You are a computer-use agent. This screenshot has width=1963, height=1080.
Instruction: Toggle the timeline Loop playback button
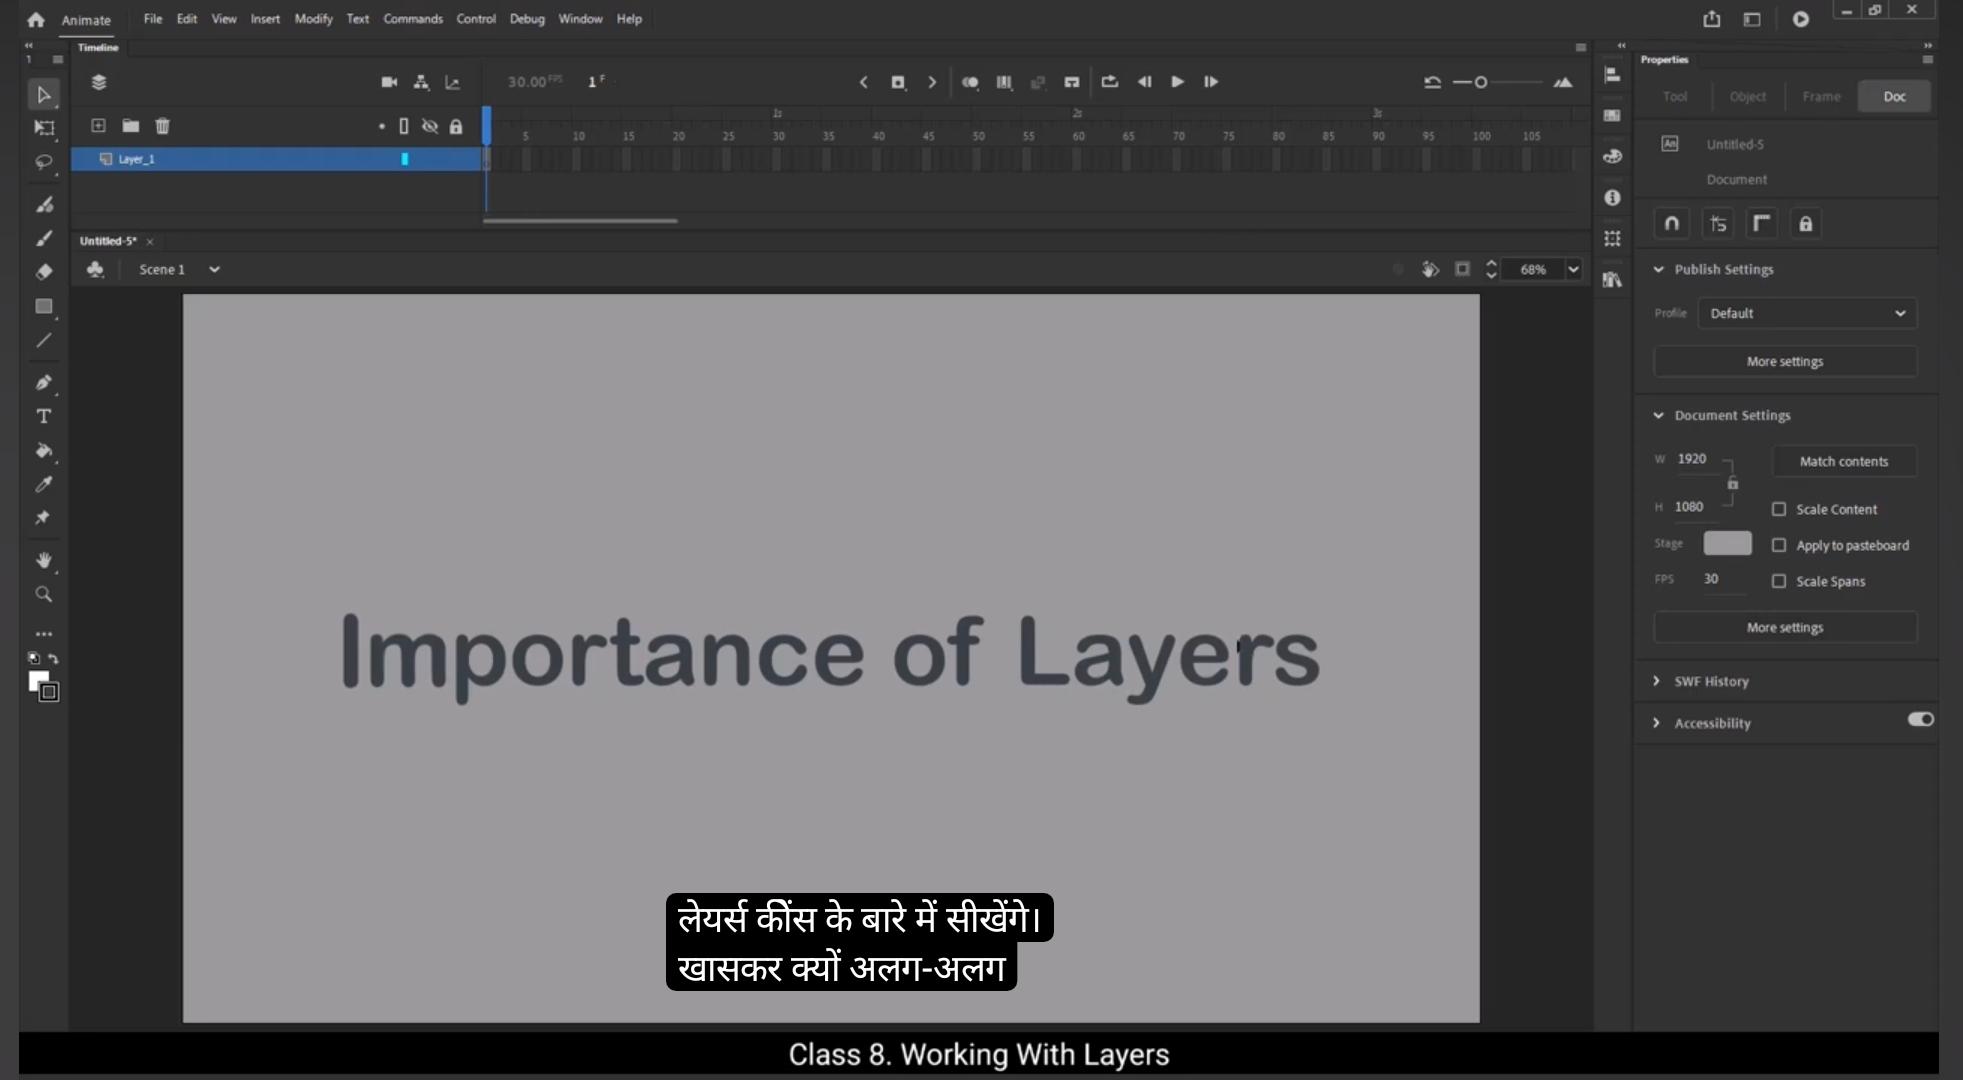[1110, 82]
